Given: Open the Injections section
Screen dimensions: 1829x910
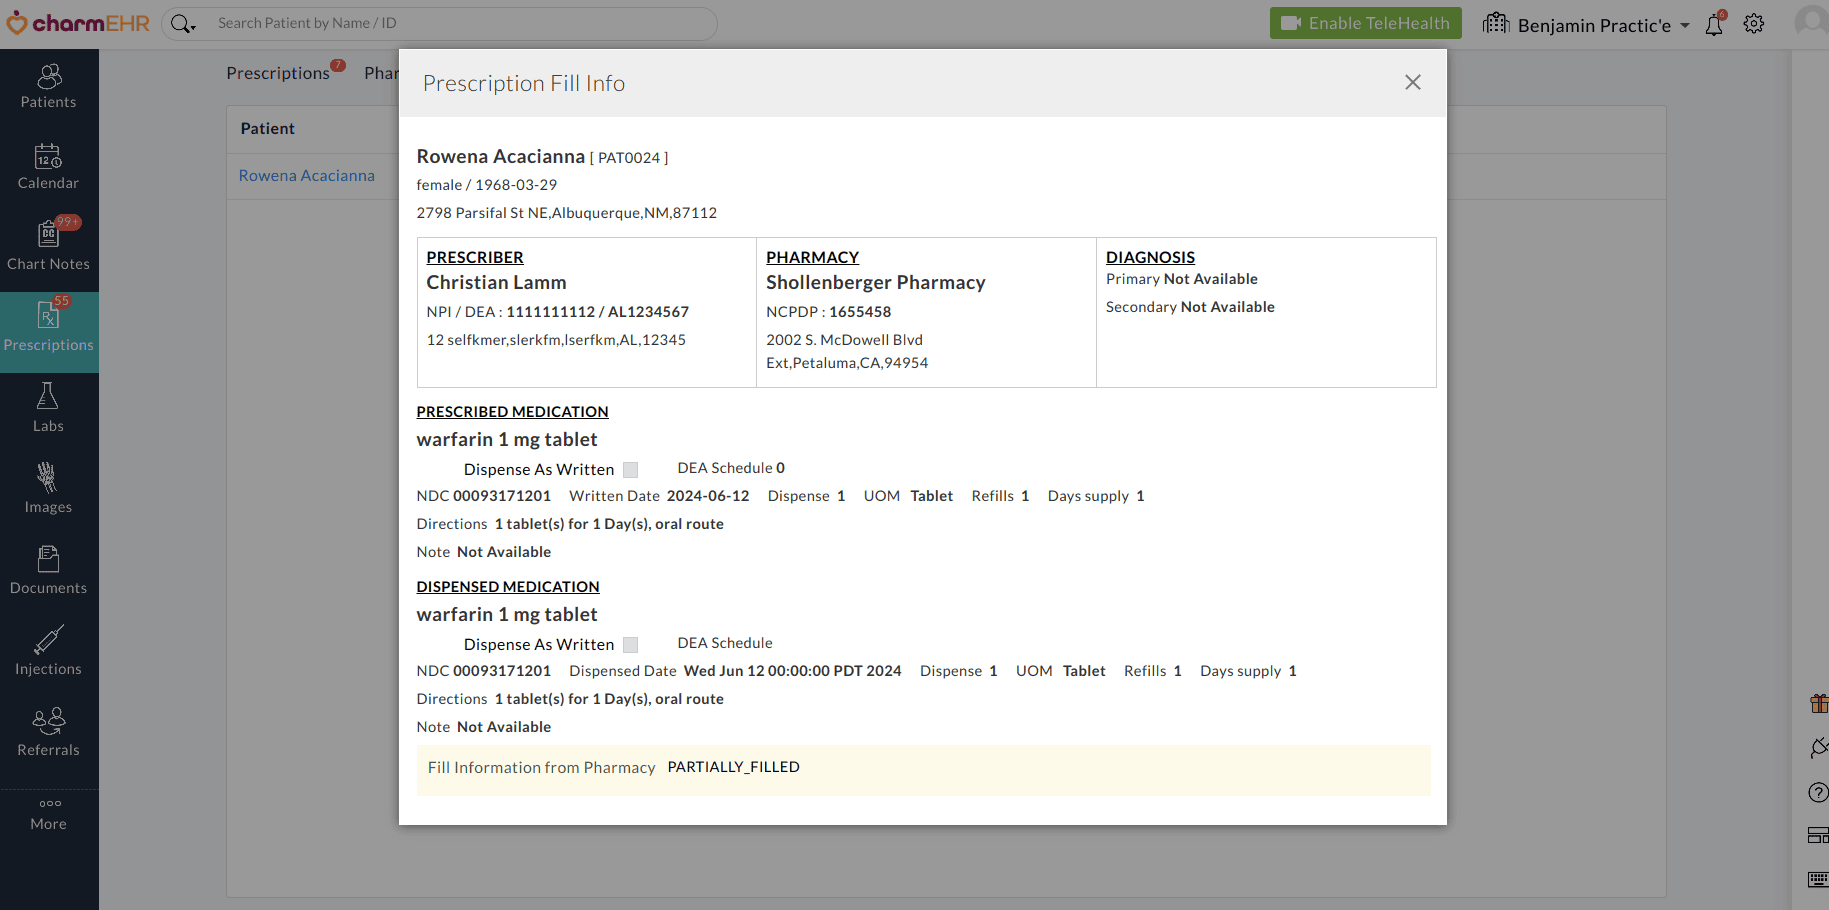Looking at the screenshot, I should [48, 652].
